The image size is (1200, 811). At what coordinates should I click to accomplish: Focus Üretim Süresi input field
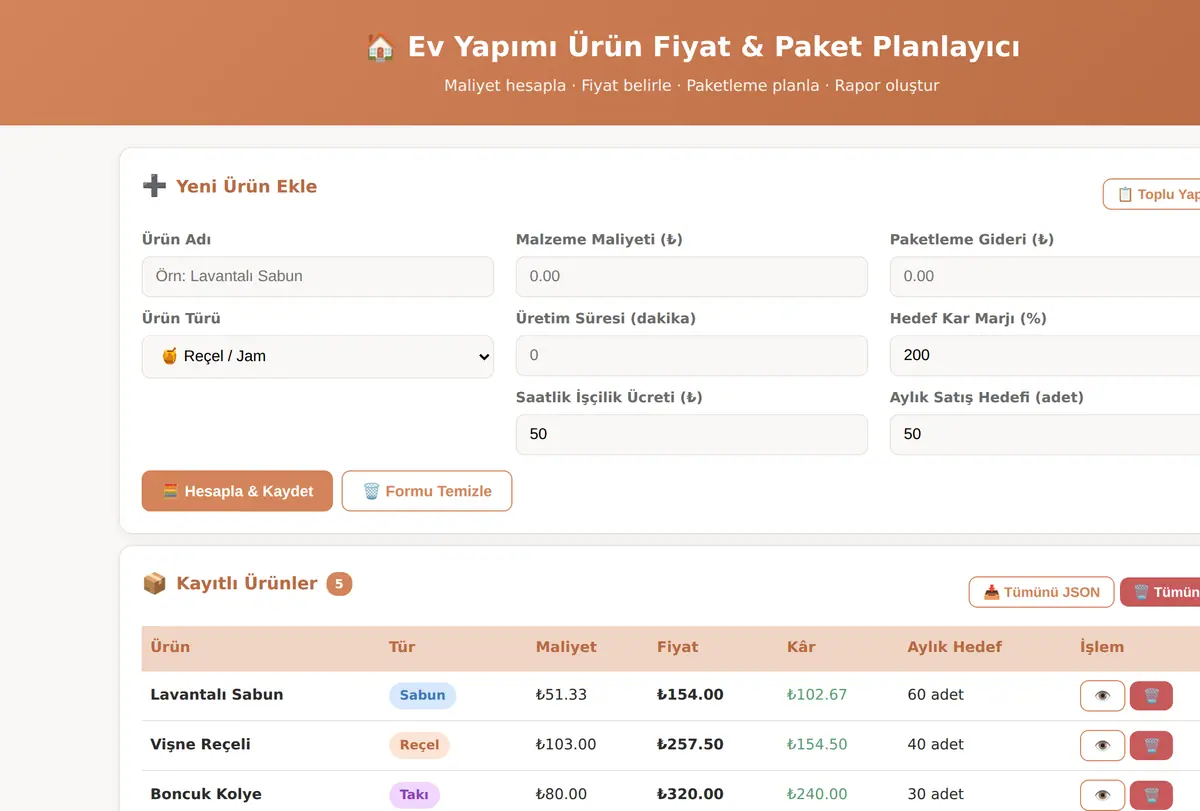pos(692,355)
